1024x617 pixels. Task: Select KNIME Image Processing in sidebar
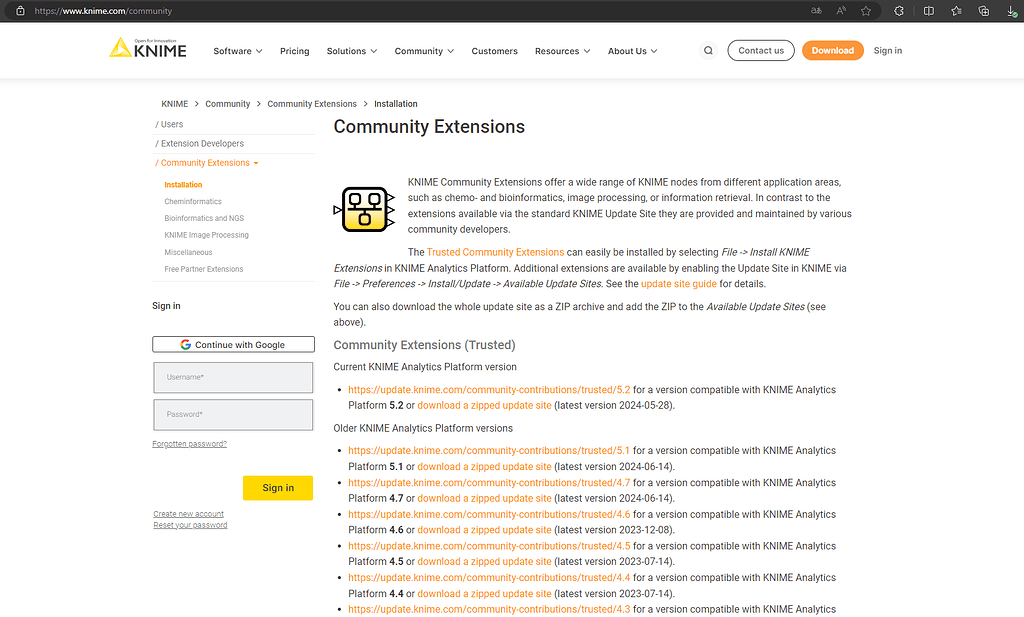click(x=206, y=235)
